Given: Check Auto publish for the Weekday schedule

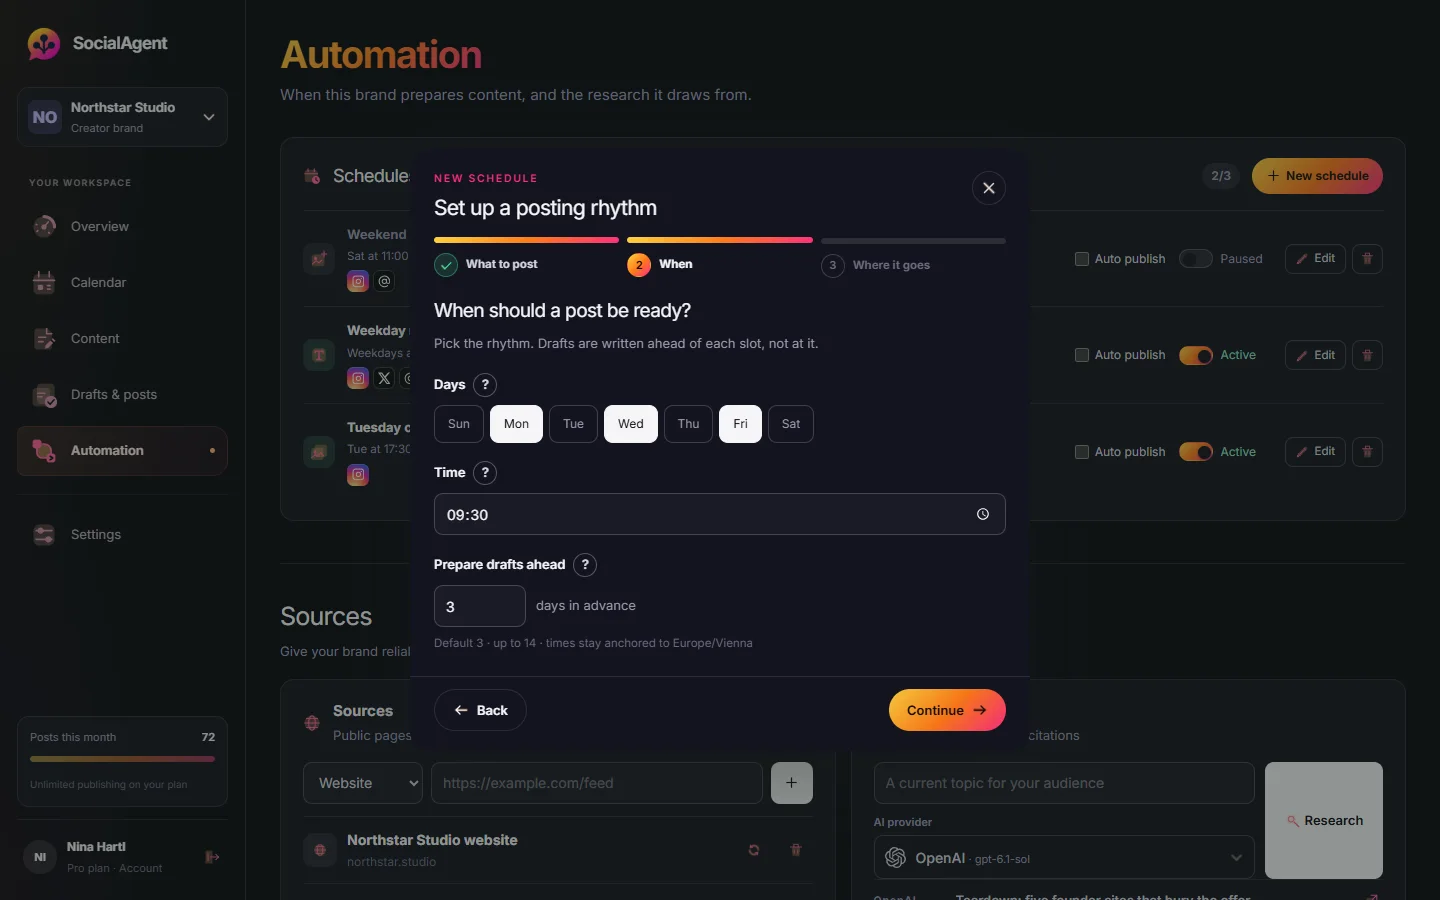Looking at the screenshot, I should click(x=1081, y=355).
